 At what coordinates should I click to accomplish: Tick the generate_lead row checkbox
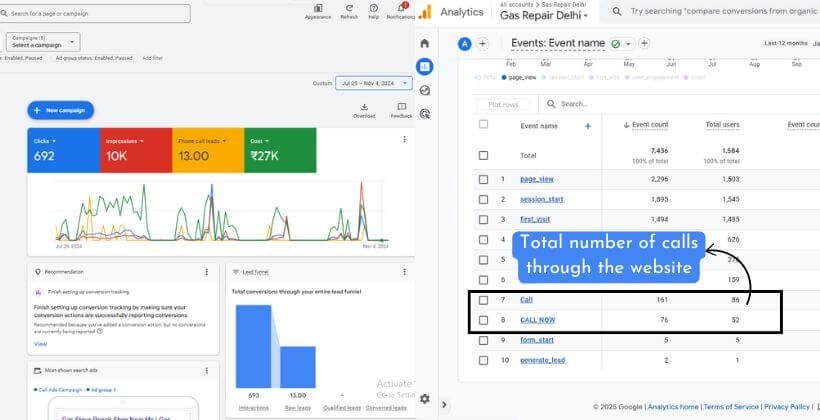[x=483, y=360]
